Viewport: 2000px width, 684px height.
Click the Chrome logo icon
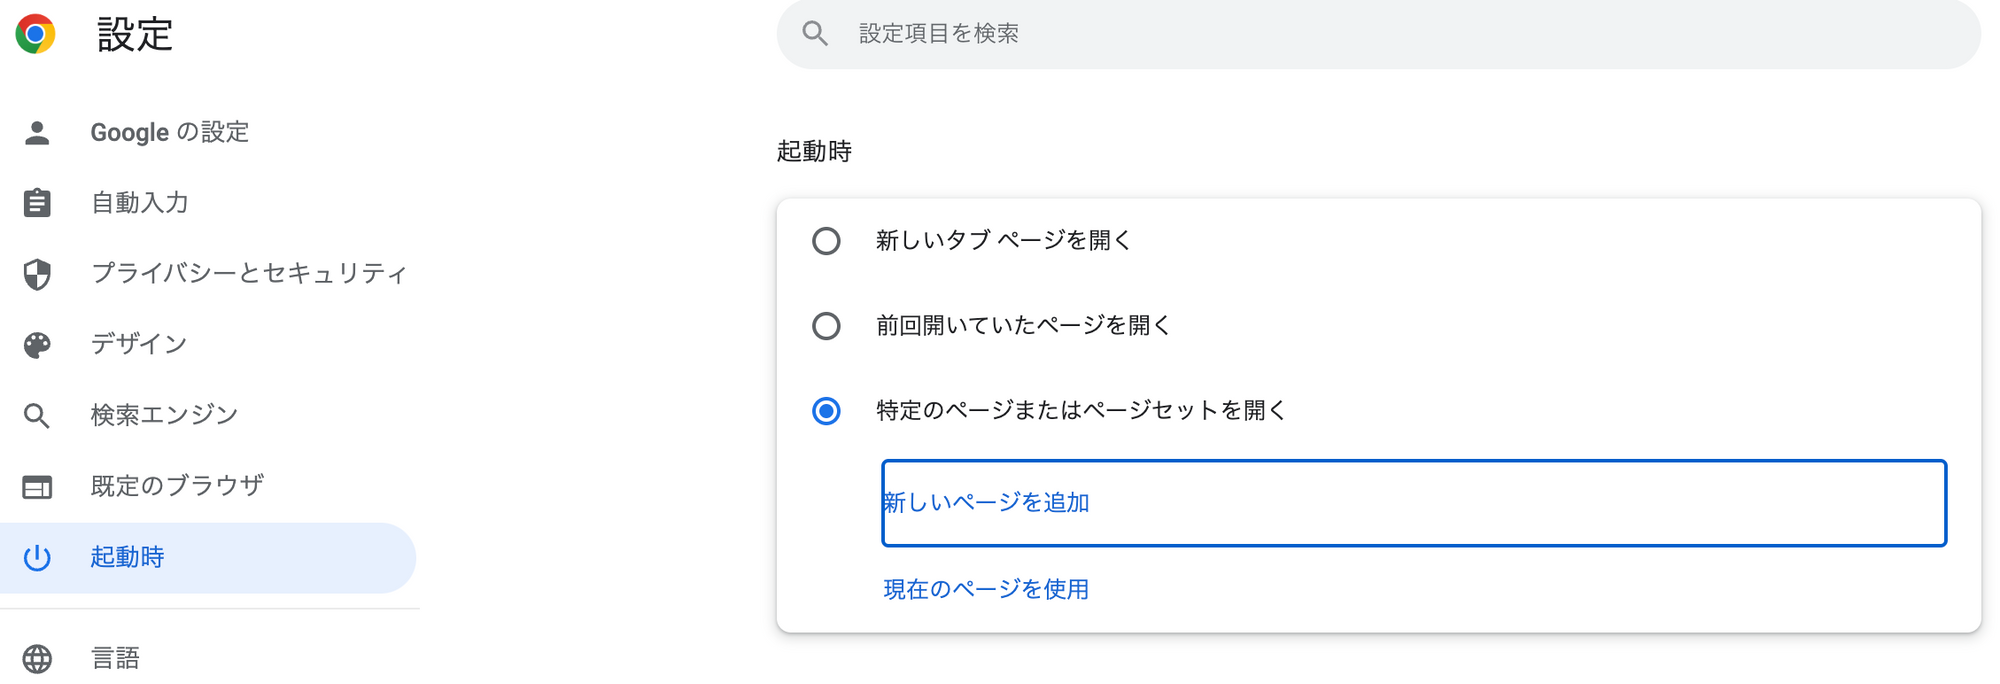36,34
